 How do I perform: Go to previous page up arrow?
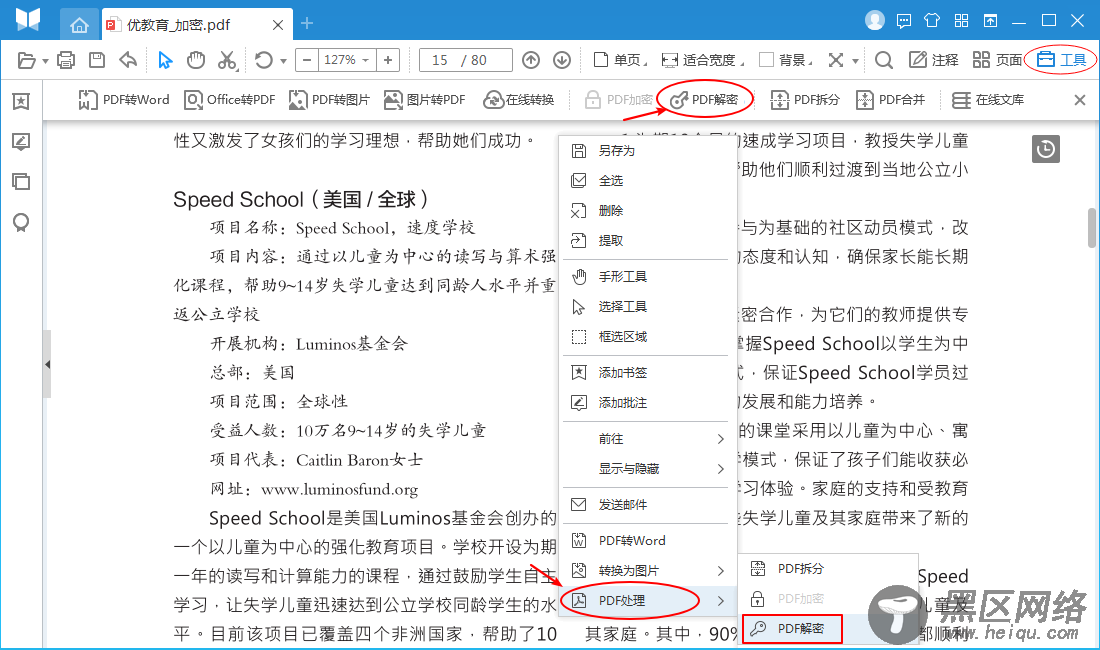coord(531,60)
